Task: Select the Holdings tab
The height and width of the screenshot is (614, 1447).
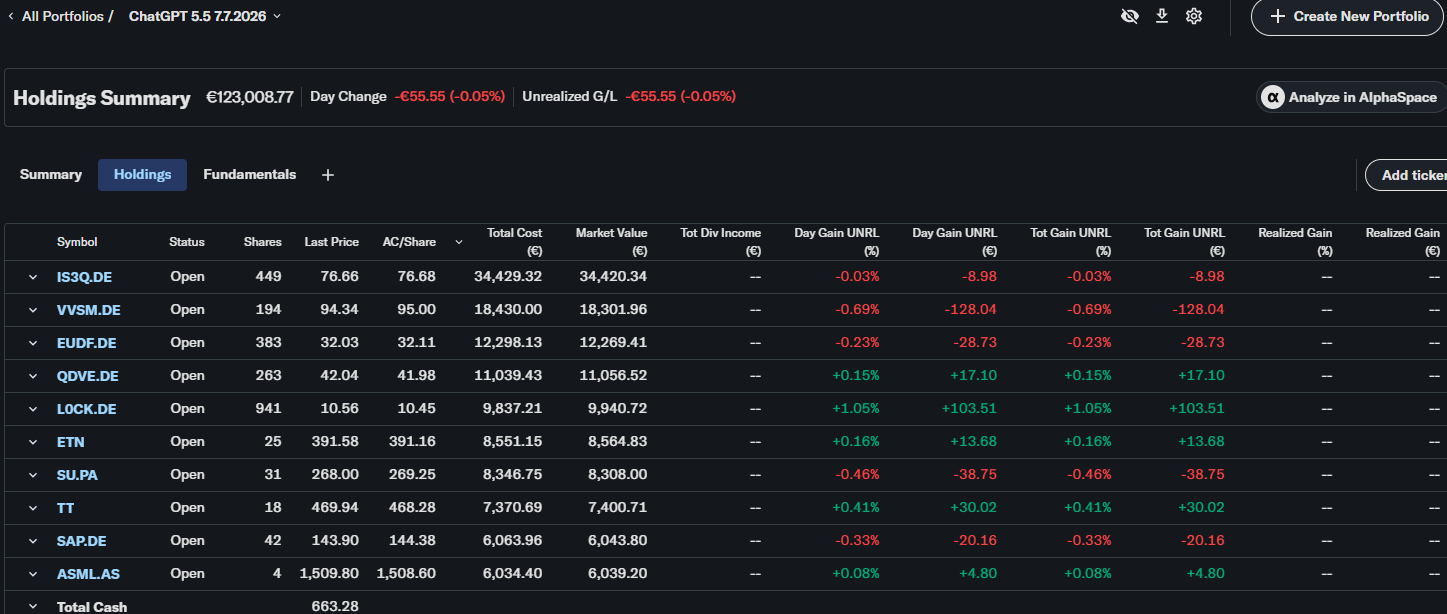Action: point(143,174)
